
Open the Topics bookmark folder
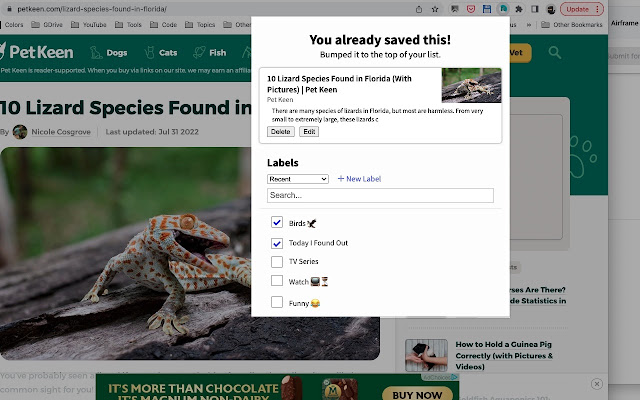tap(200, 24)
